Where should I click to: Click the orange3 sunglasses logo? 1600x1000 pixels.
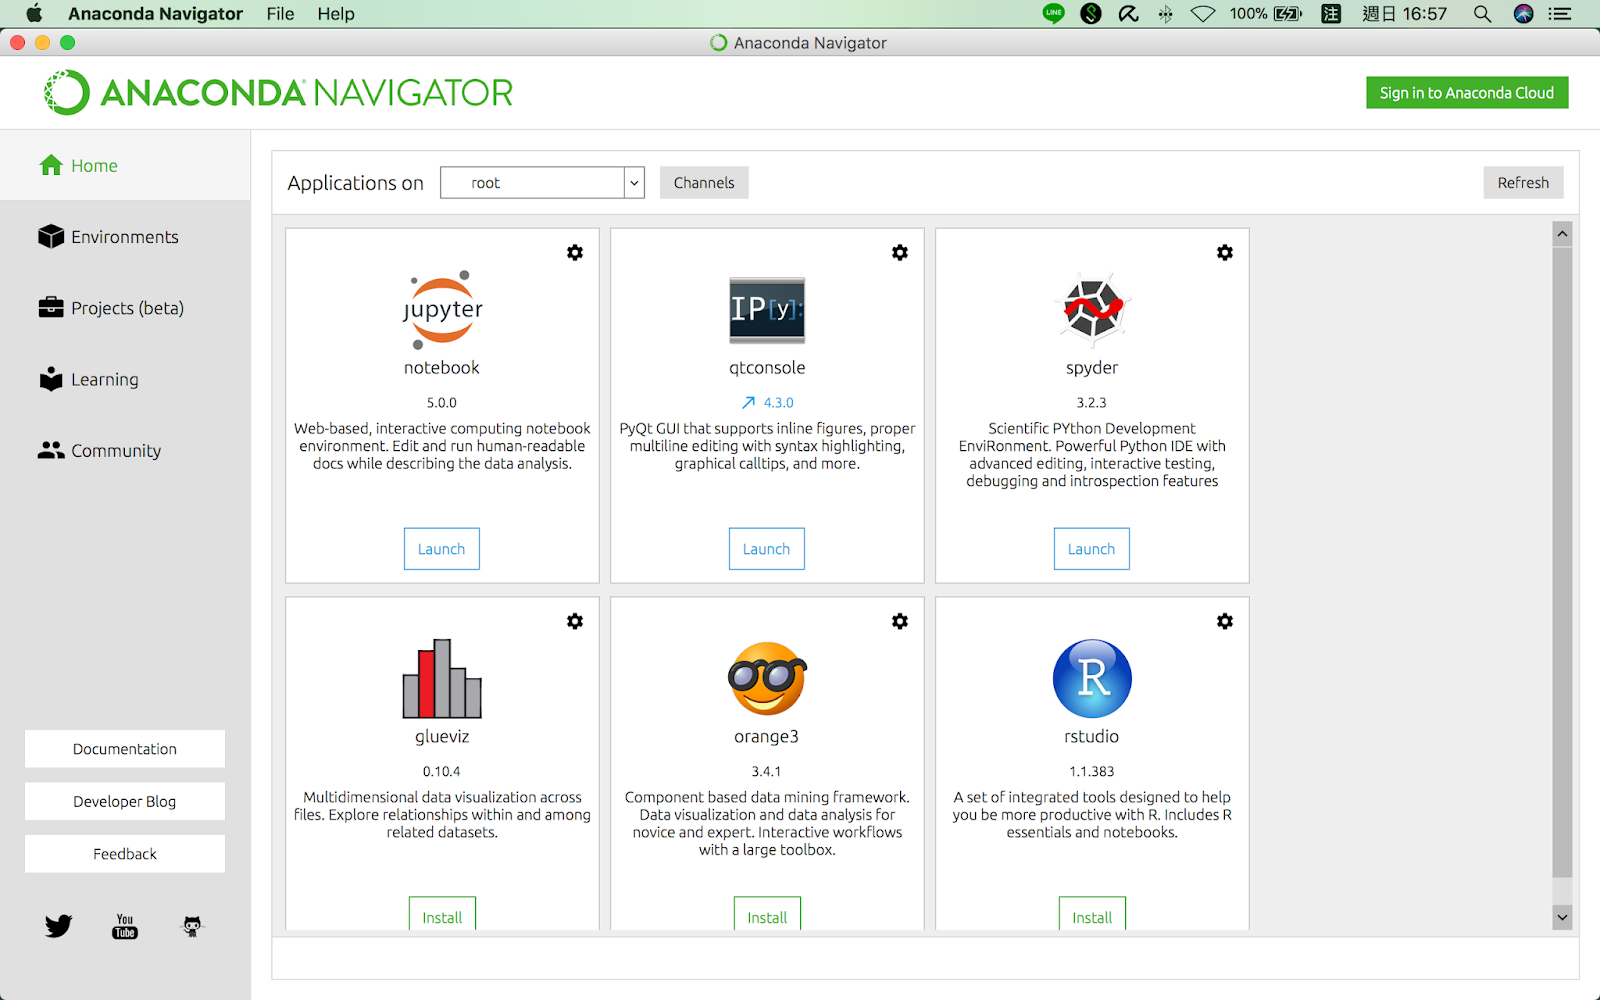(x=767, y=679)
